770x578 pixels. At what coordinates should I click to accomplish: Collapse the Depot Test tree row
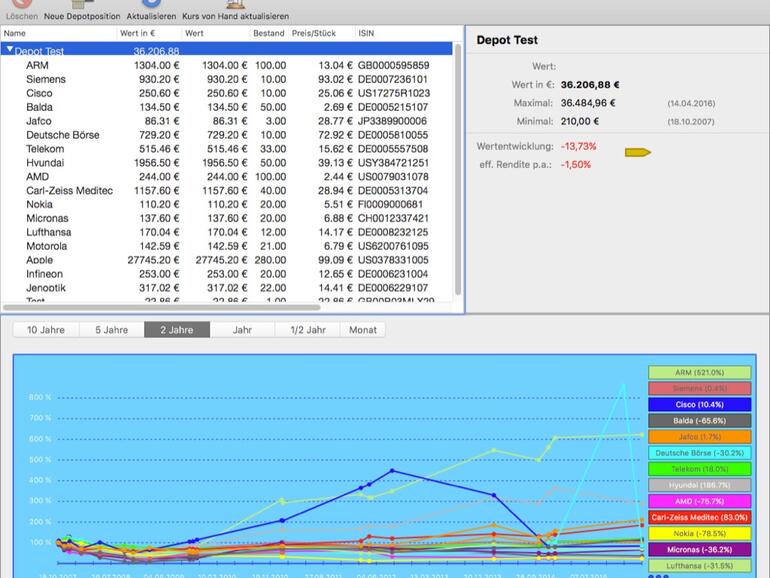point(10,50)
